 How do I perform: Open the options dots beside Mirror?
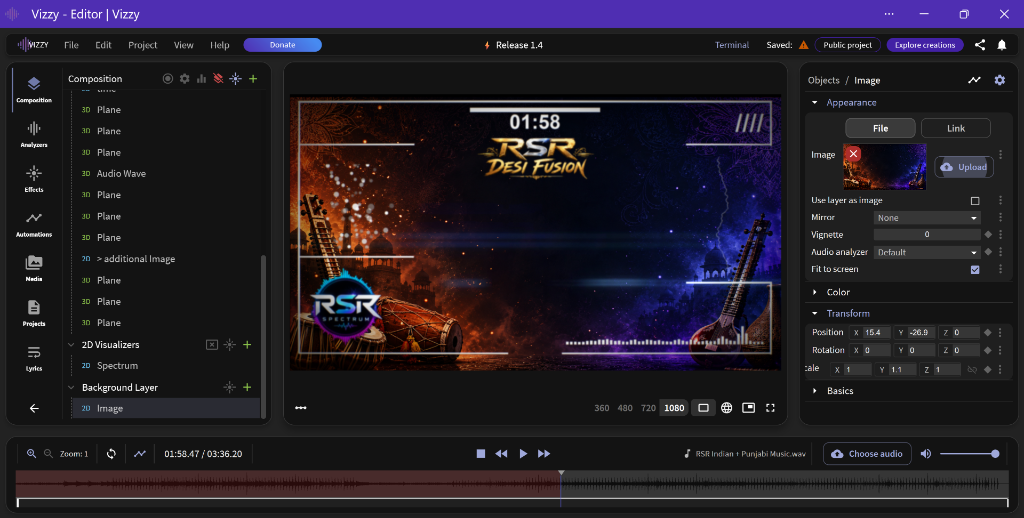tap(1000, 218)
